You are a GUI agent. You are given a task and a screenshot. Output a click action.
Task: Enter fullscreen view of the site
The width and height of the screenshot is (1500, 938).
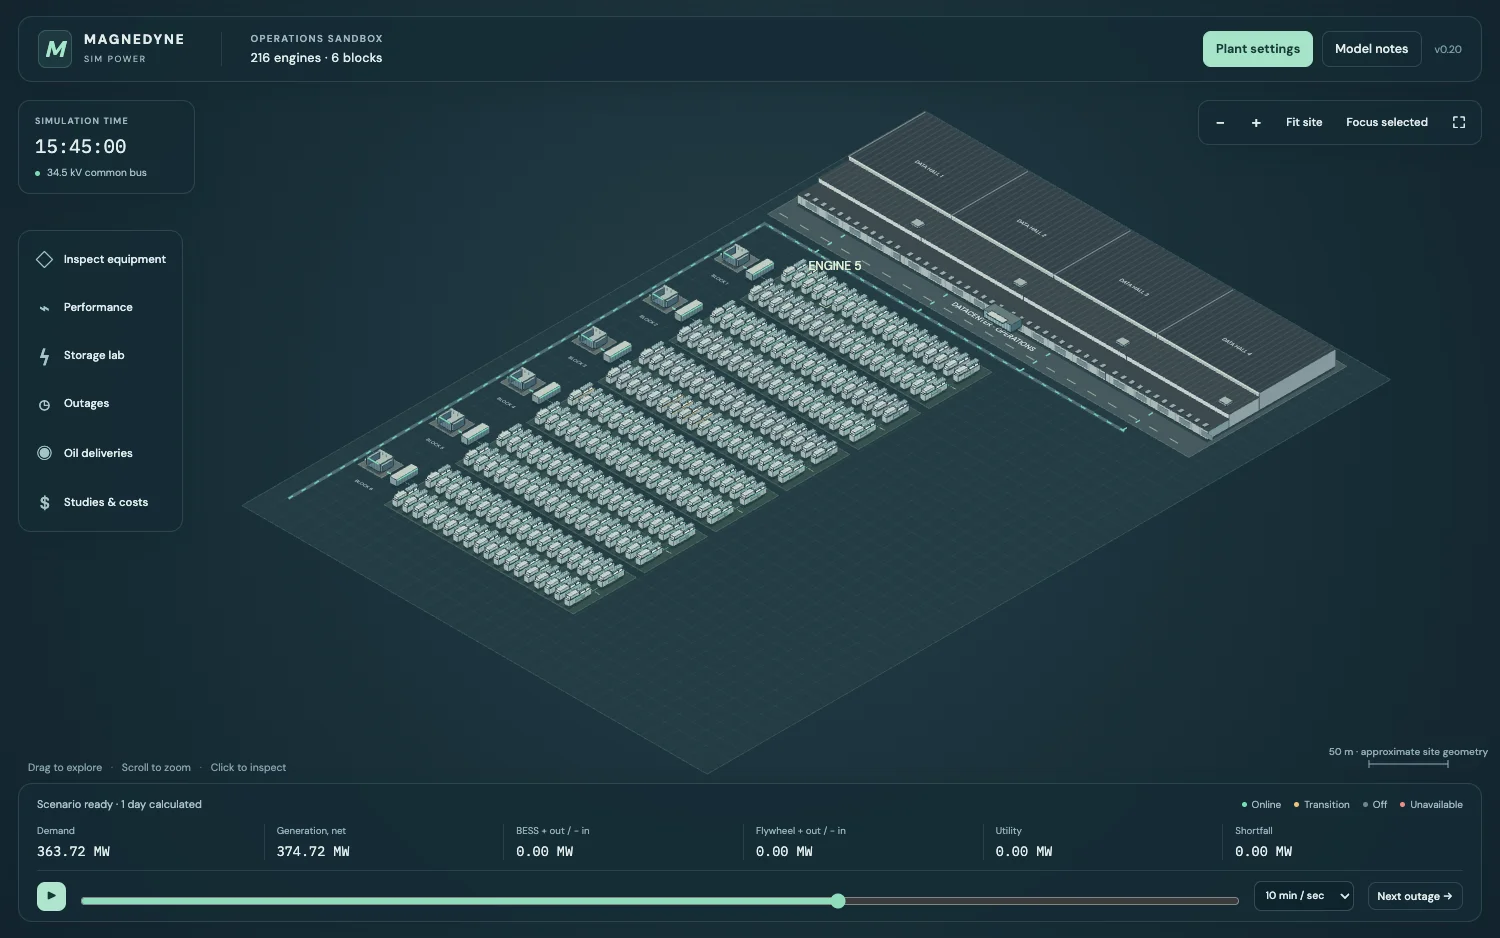(1459, 122)
